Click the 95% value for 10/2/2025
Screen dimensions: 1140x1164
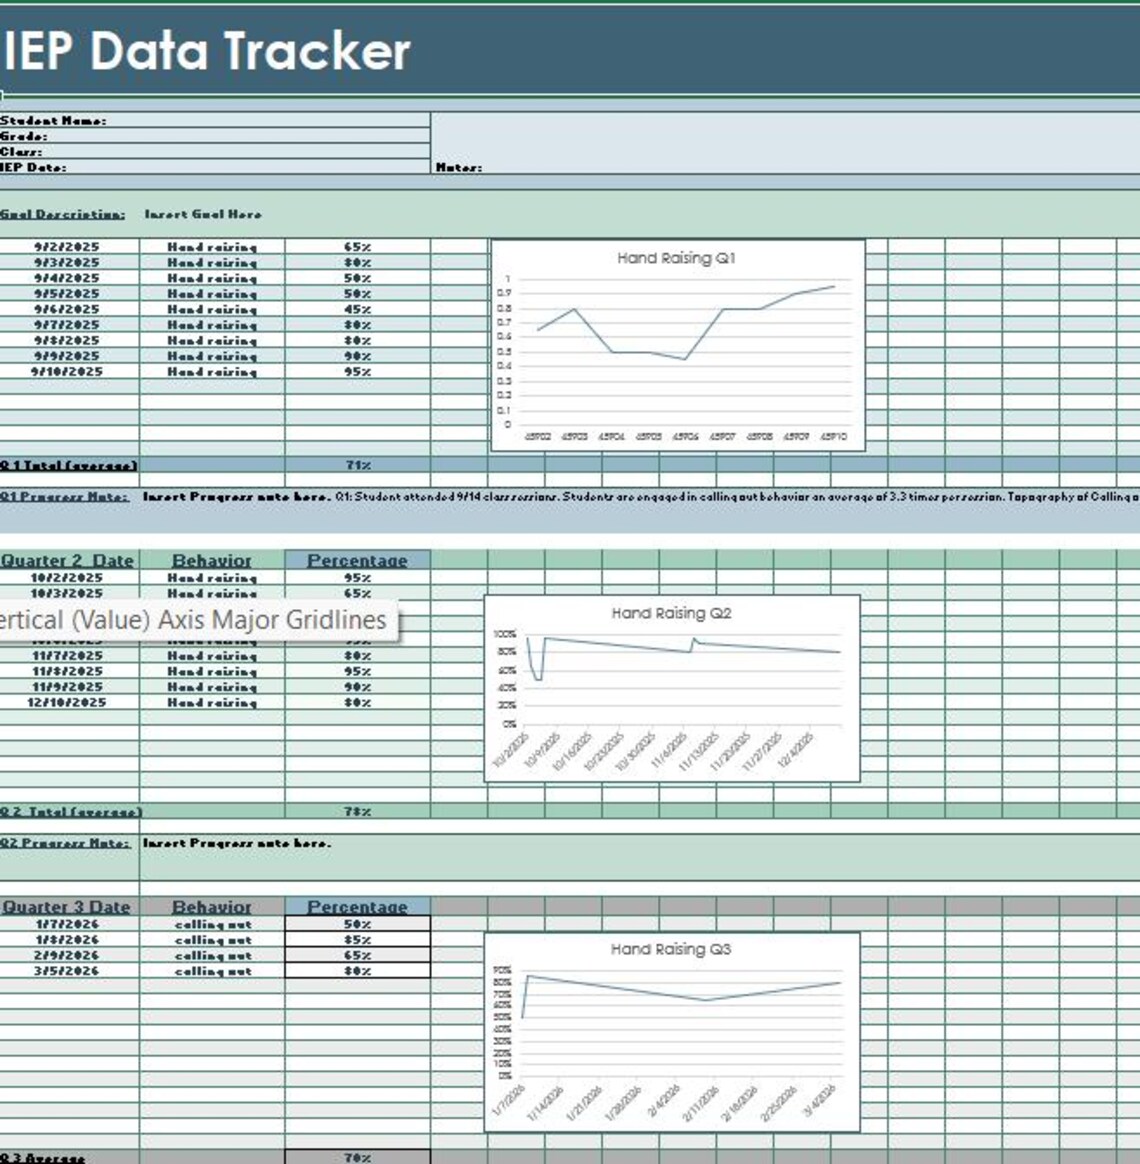357,577
